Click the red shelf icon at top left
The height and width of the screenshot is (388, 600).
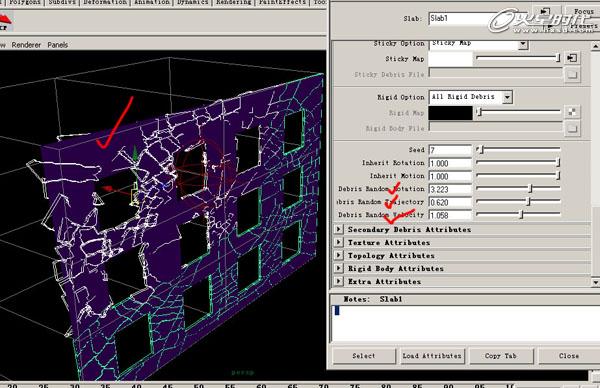tap(5, 22)
